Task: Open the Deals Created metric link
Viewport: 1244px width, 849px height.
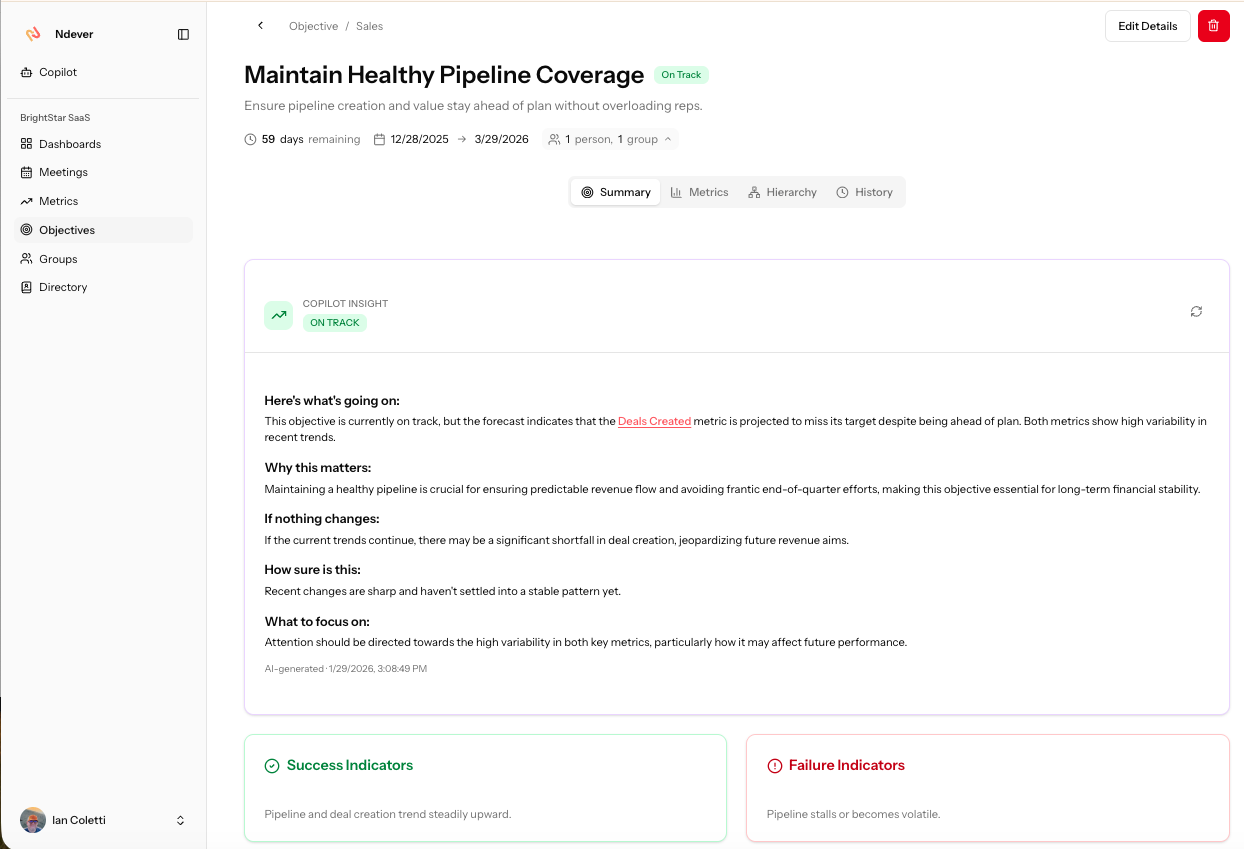Action: click(x=655, y=421)
